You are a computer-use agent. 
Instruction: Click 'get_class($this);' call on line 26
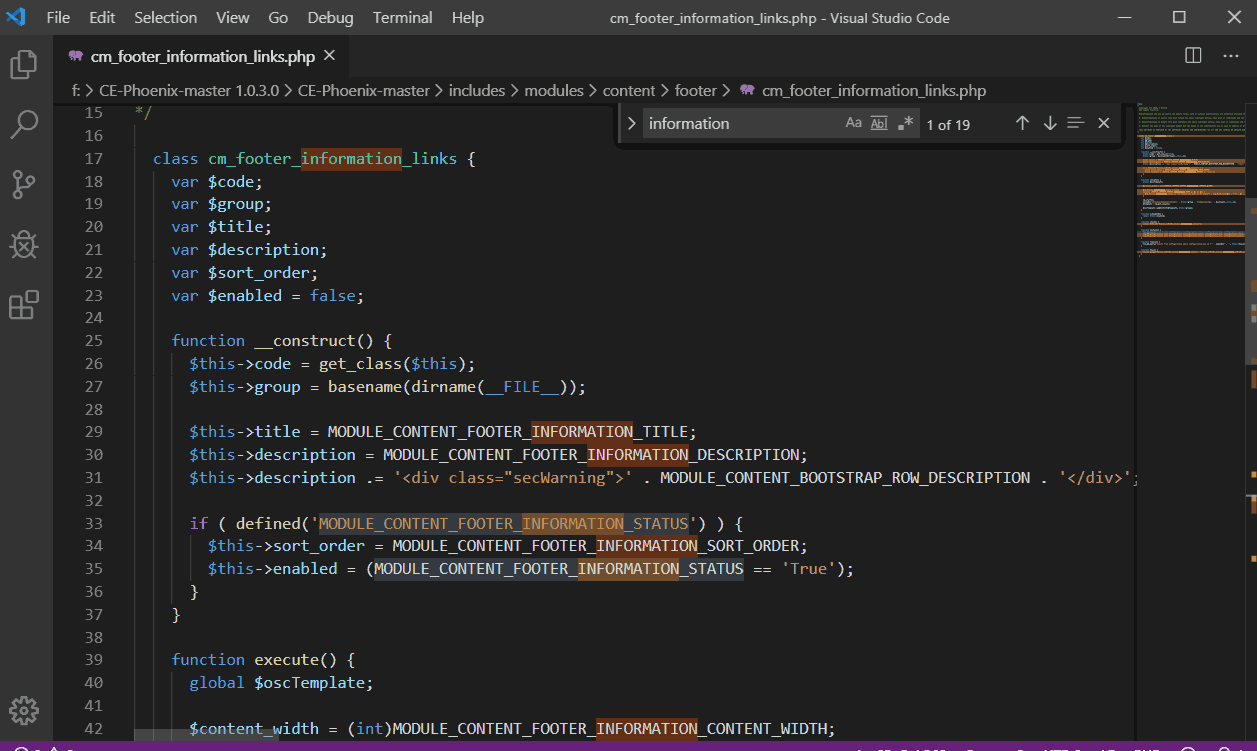point(397,363)
